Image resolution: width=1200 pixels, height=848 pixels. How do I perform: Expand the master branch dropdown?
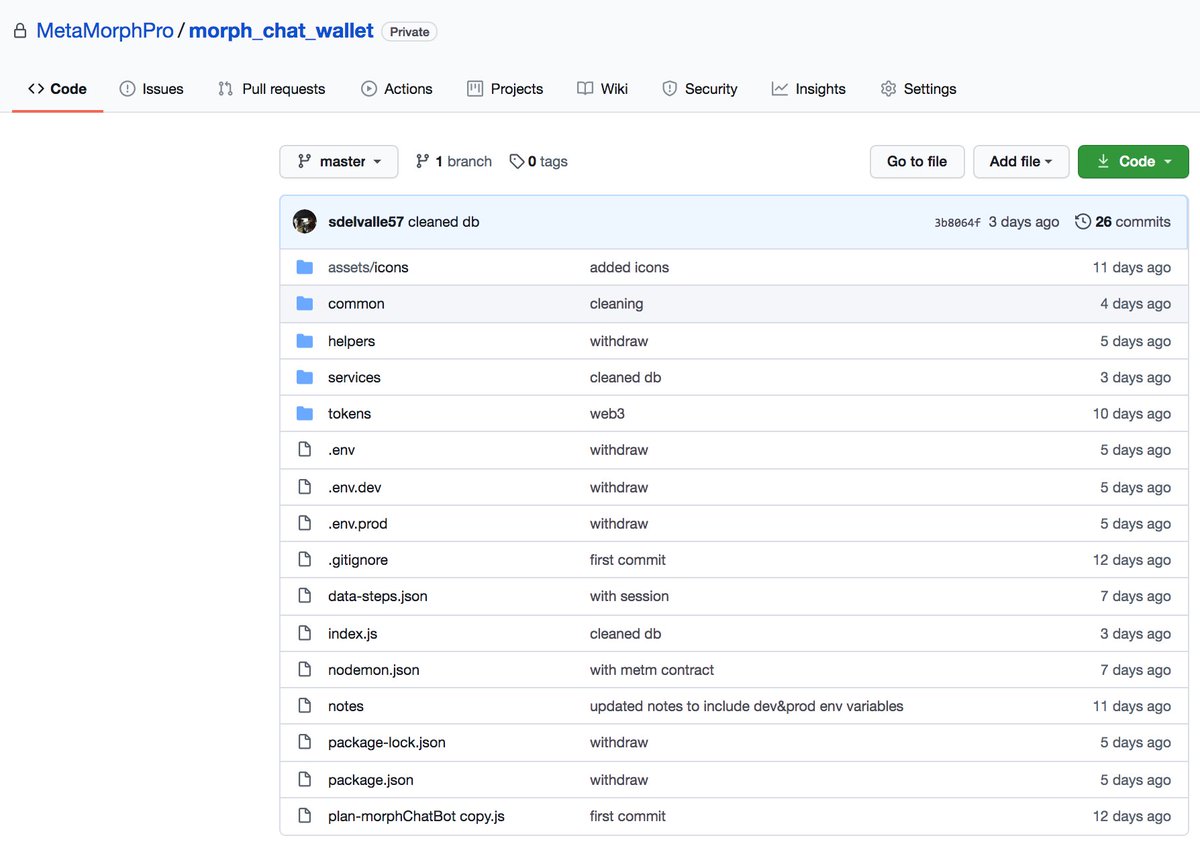tap(339, 162)
